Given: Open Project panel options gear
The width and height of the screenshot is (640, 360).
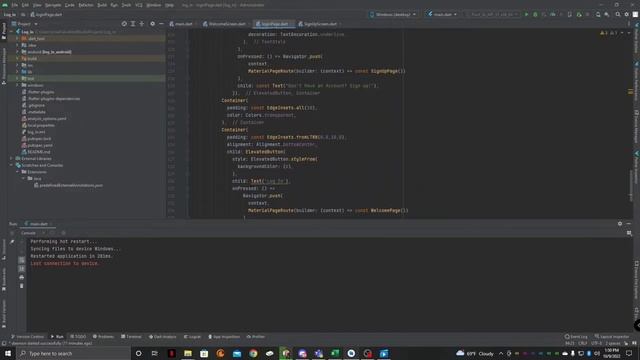Looking at the screenshot, I should coord(152,24).
